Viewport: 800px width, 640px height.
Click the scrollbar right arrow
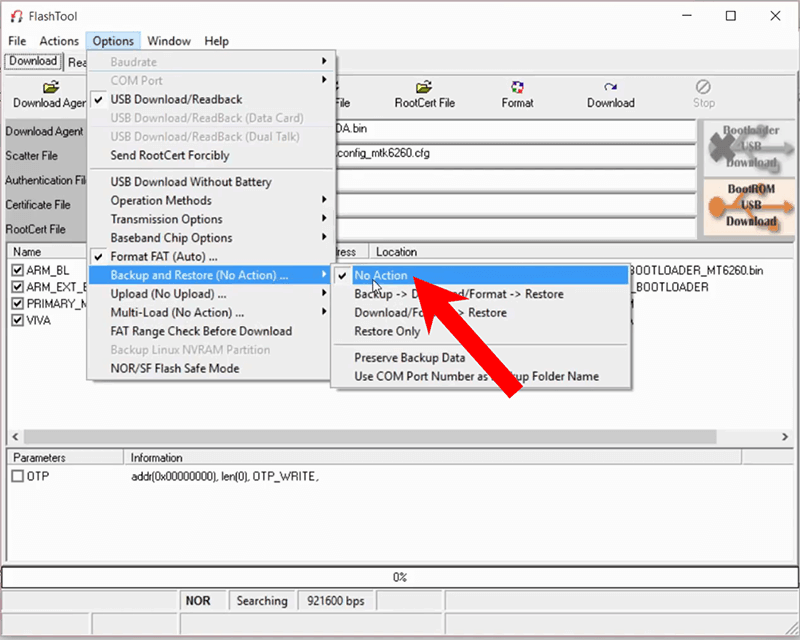click(785, 437)
